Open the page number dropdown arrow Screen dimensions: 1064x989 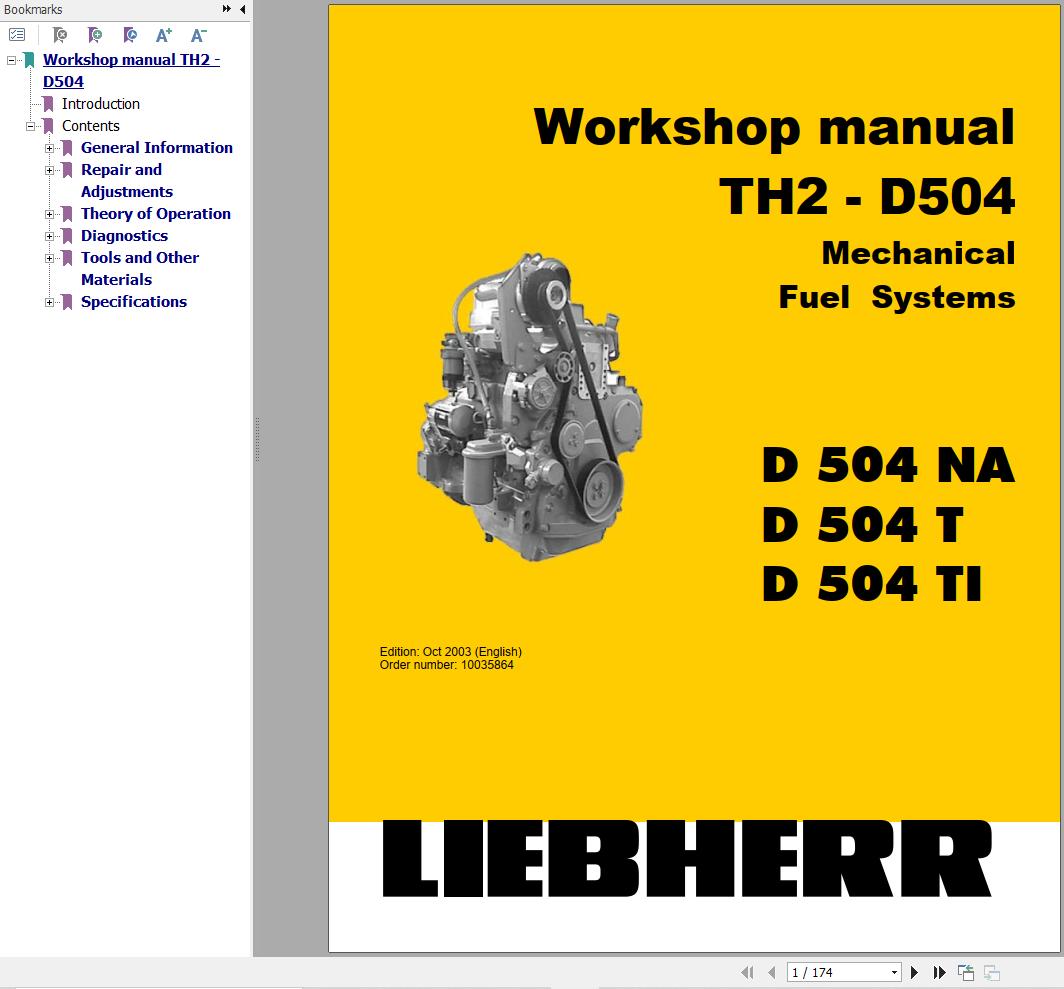[894, 973]
